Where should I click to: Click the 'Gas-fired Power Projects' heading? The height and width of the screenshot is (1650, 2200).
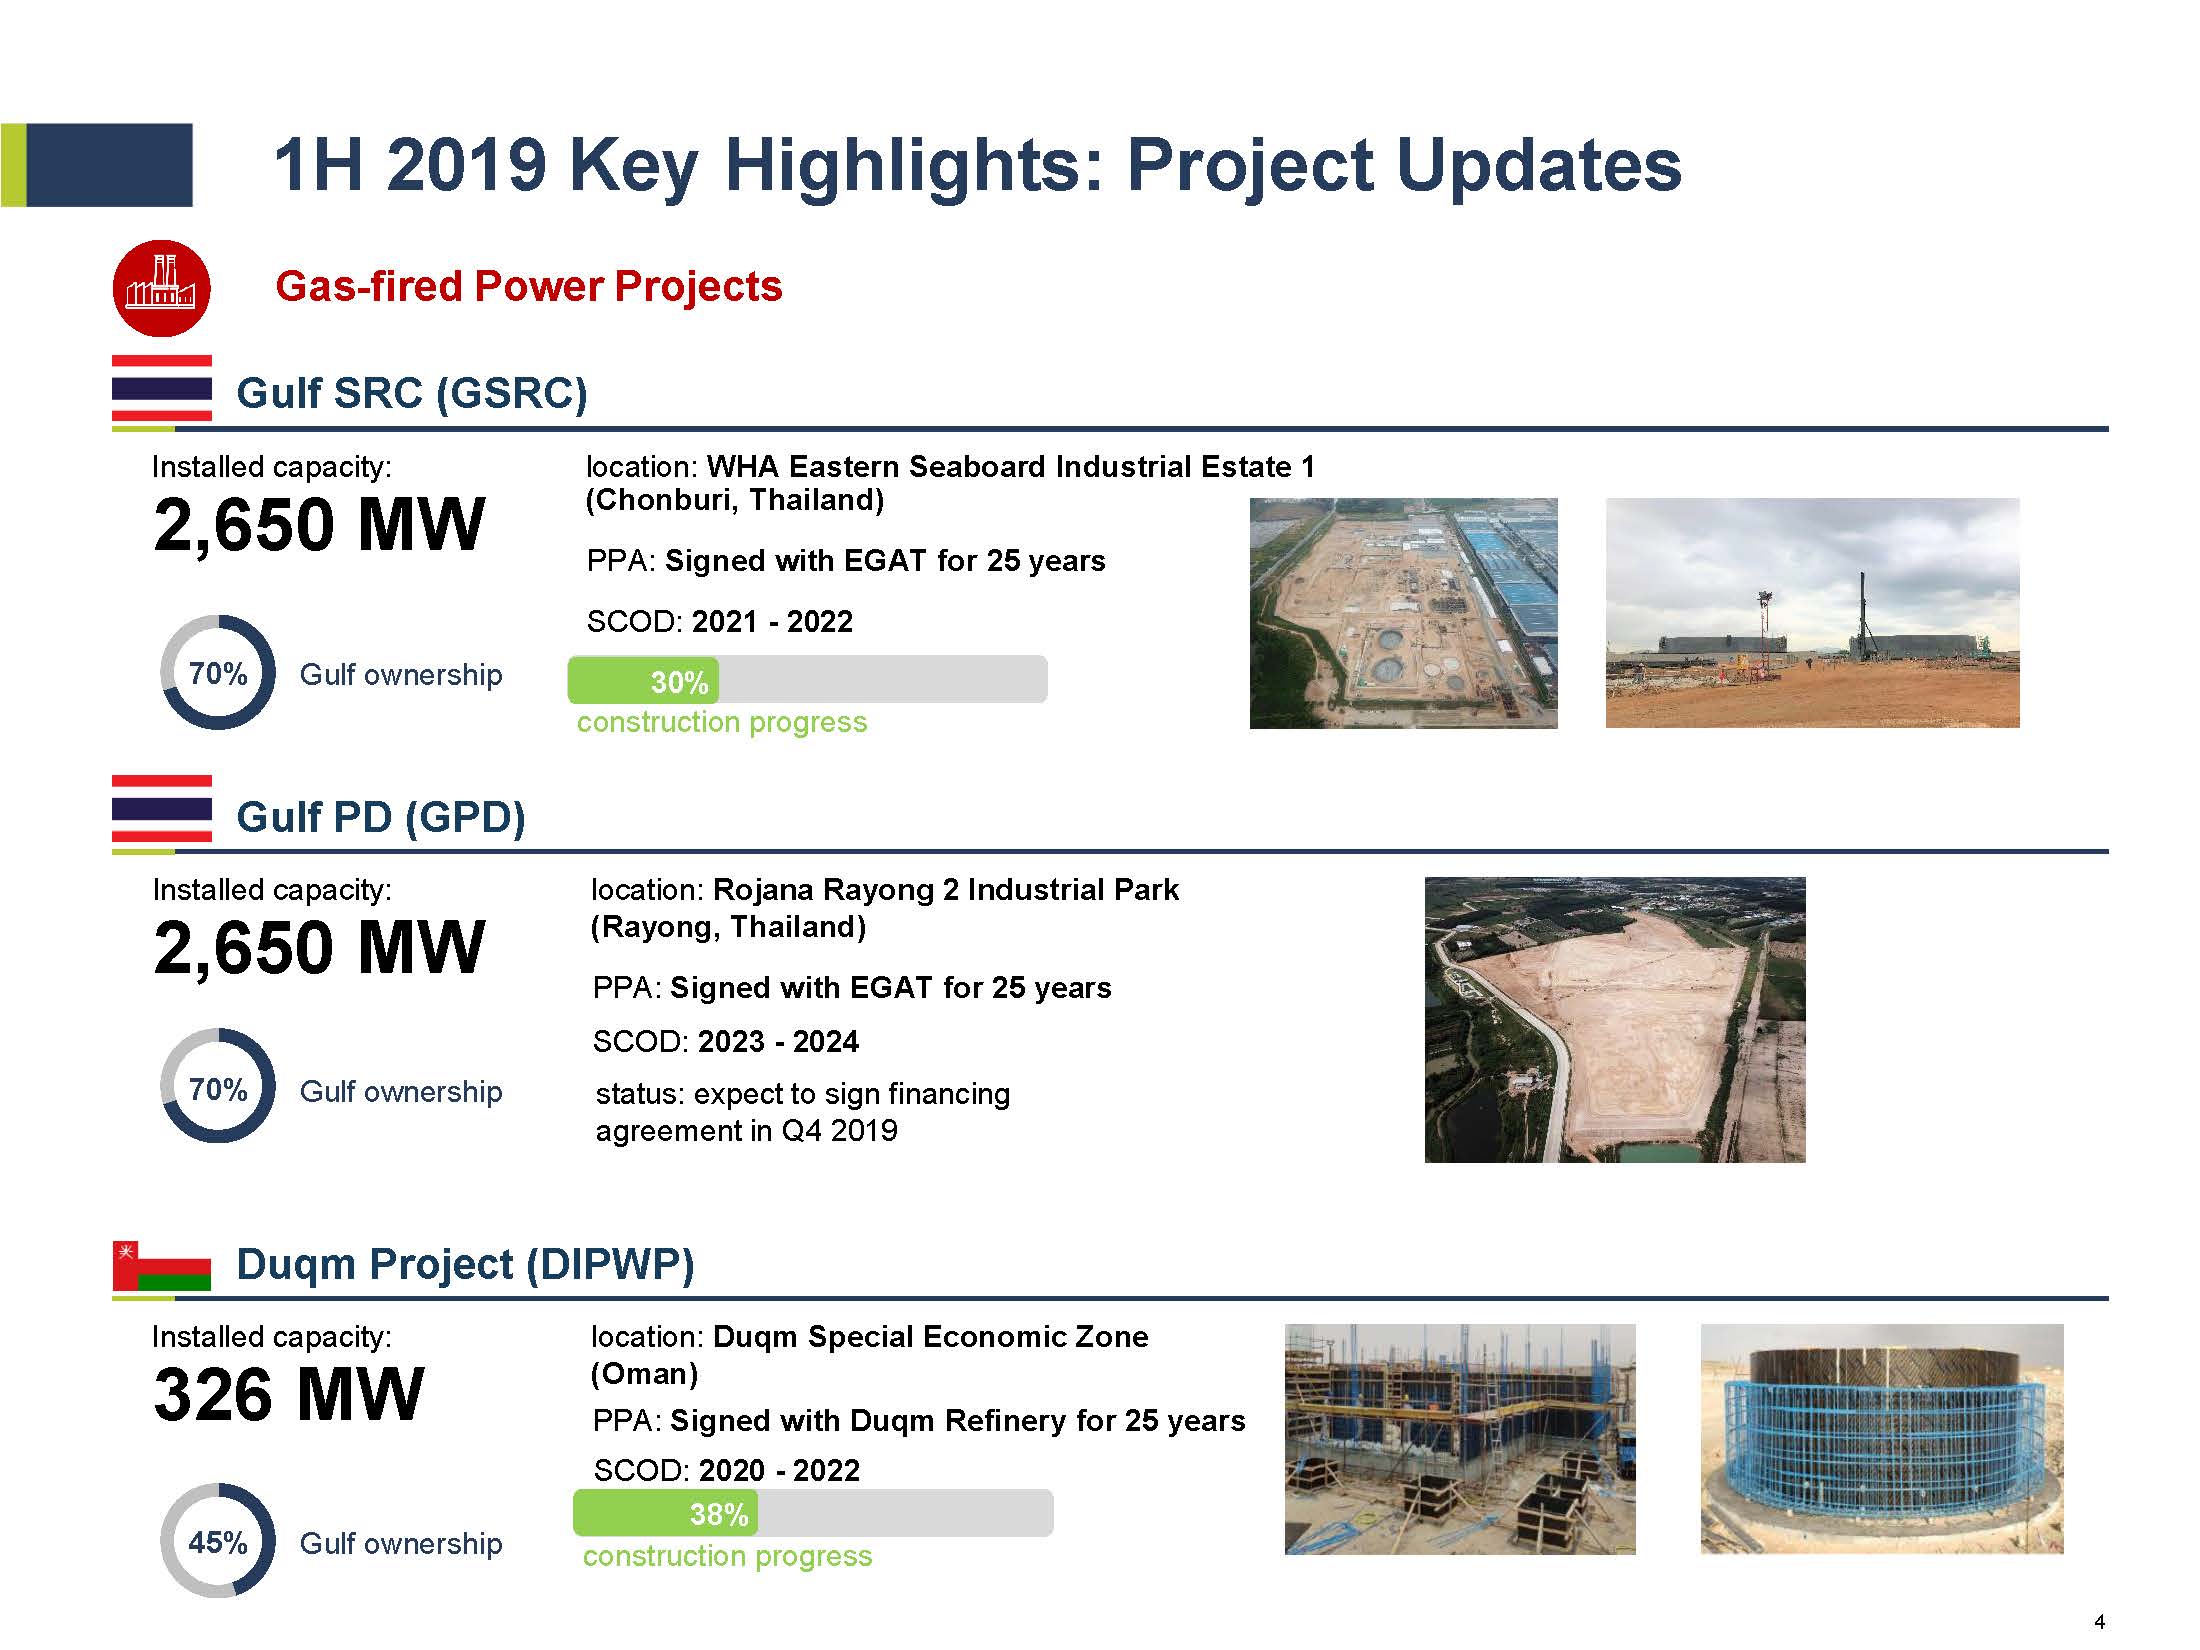click(528, 287)
